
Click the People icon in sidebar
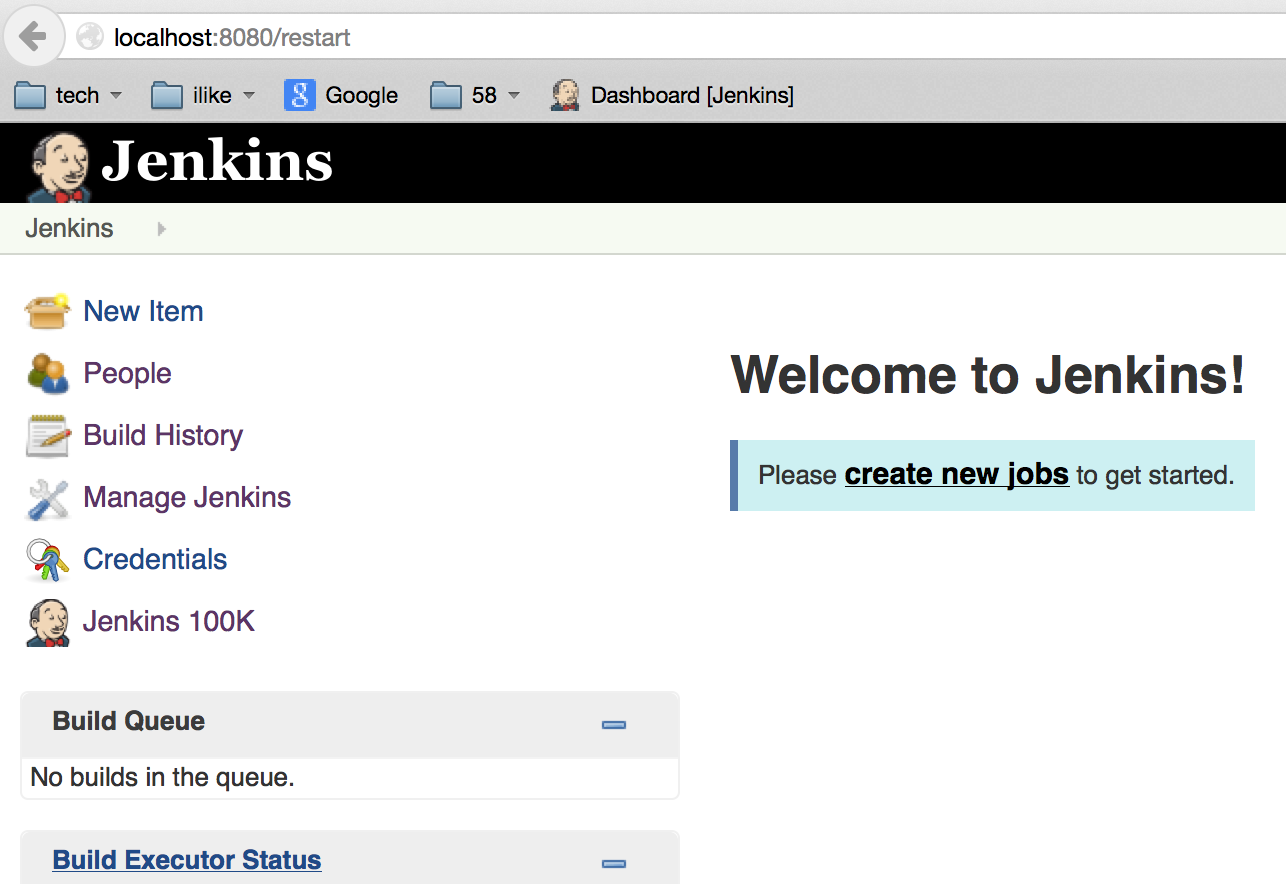tap(47, 374)
